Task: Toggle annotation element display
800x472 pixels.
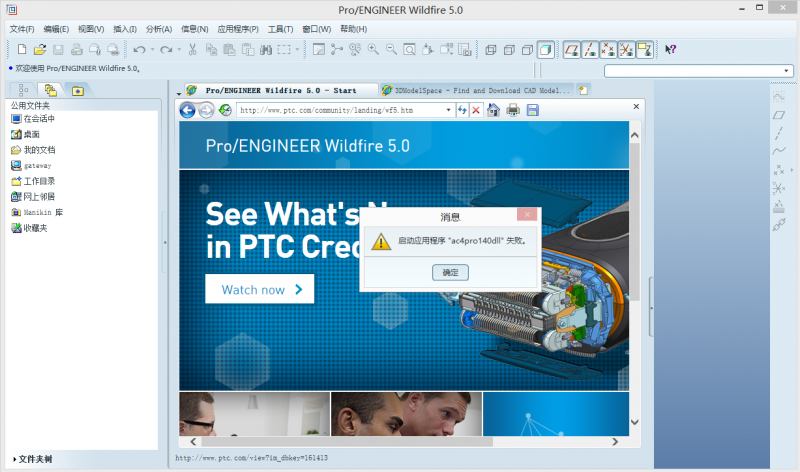Action: point(645,49)
